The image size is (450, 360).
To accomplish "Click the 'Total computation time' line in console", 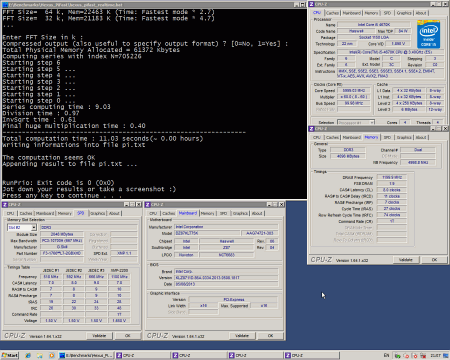I will (102, 138).
